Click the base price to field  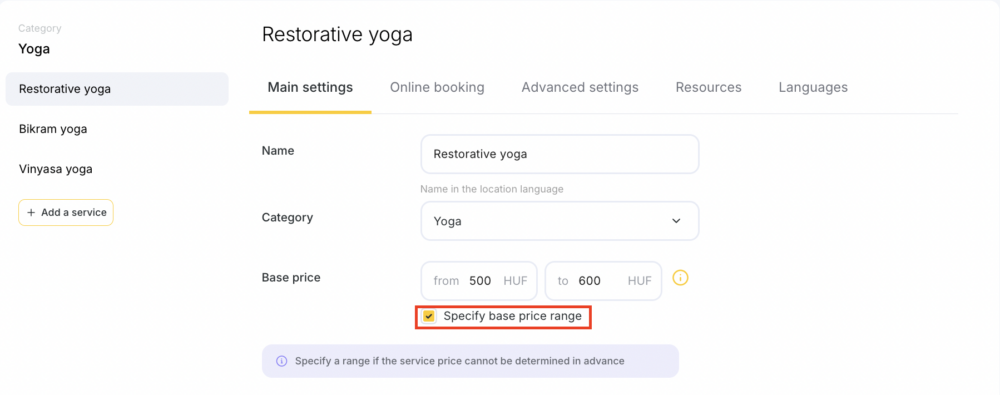coord(603,281)
